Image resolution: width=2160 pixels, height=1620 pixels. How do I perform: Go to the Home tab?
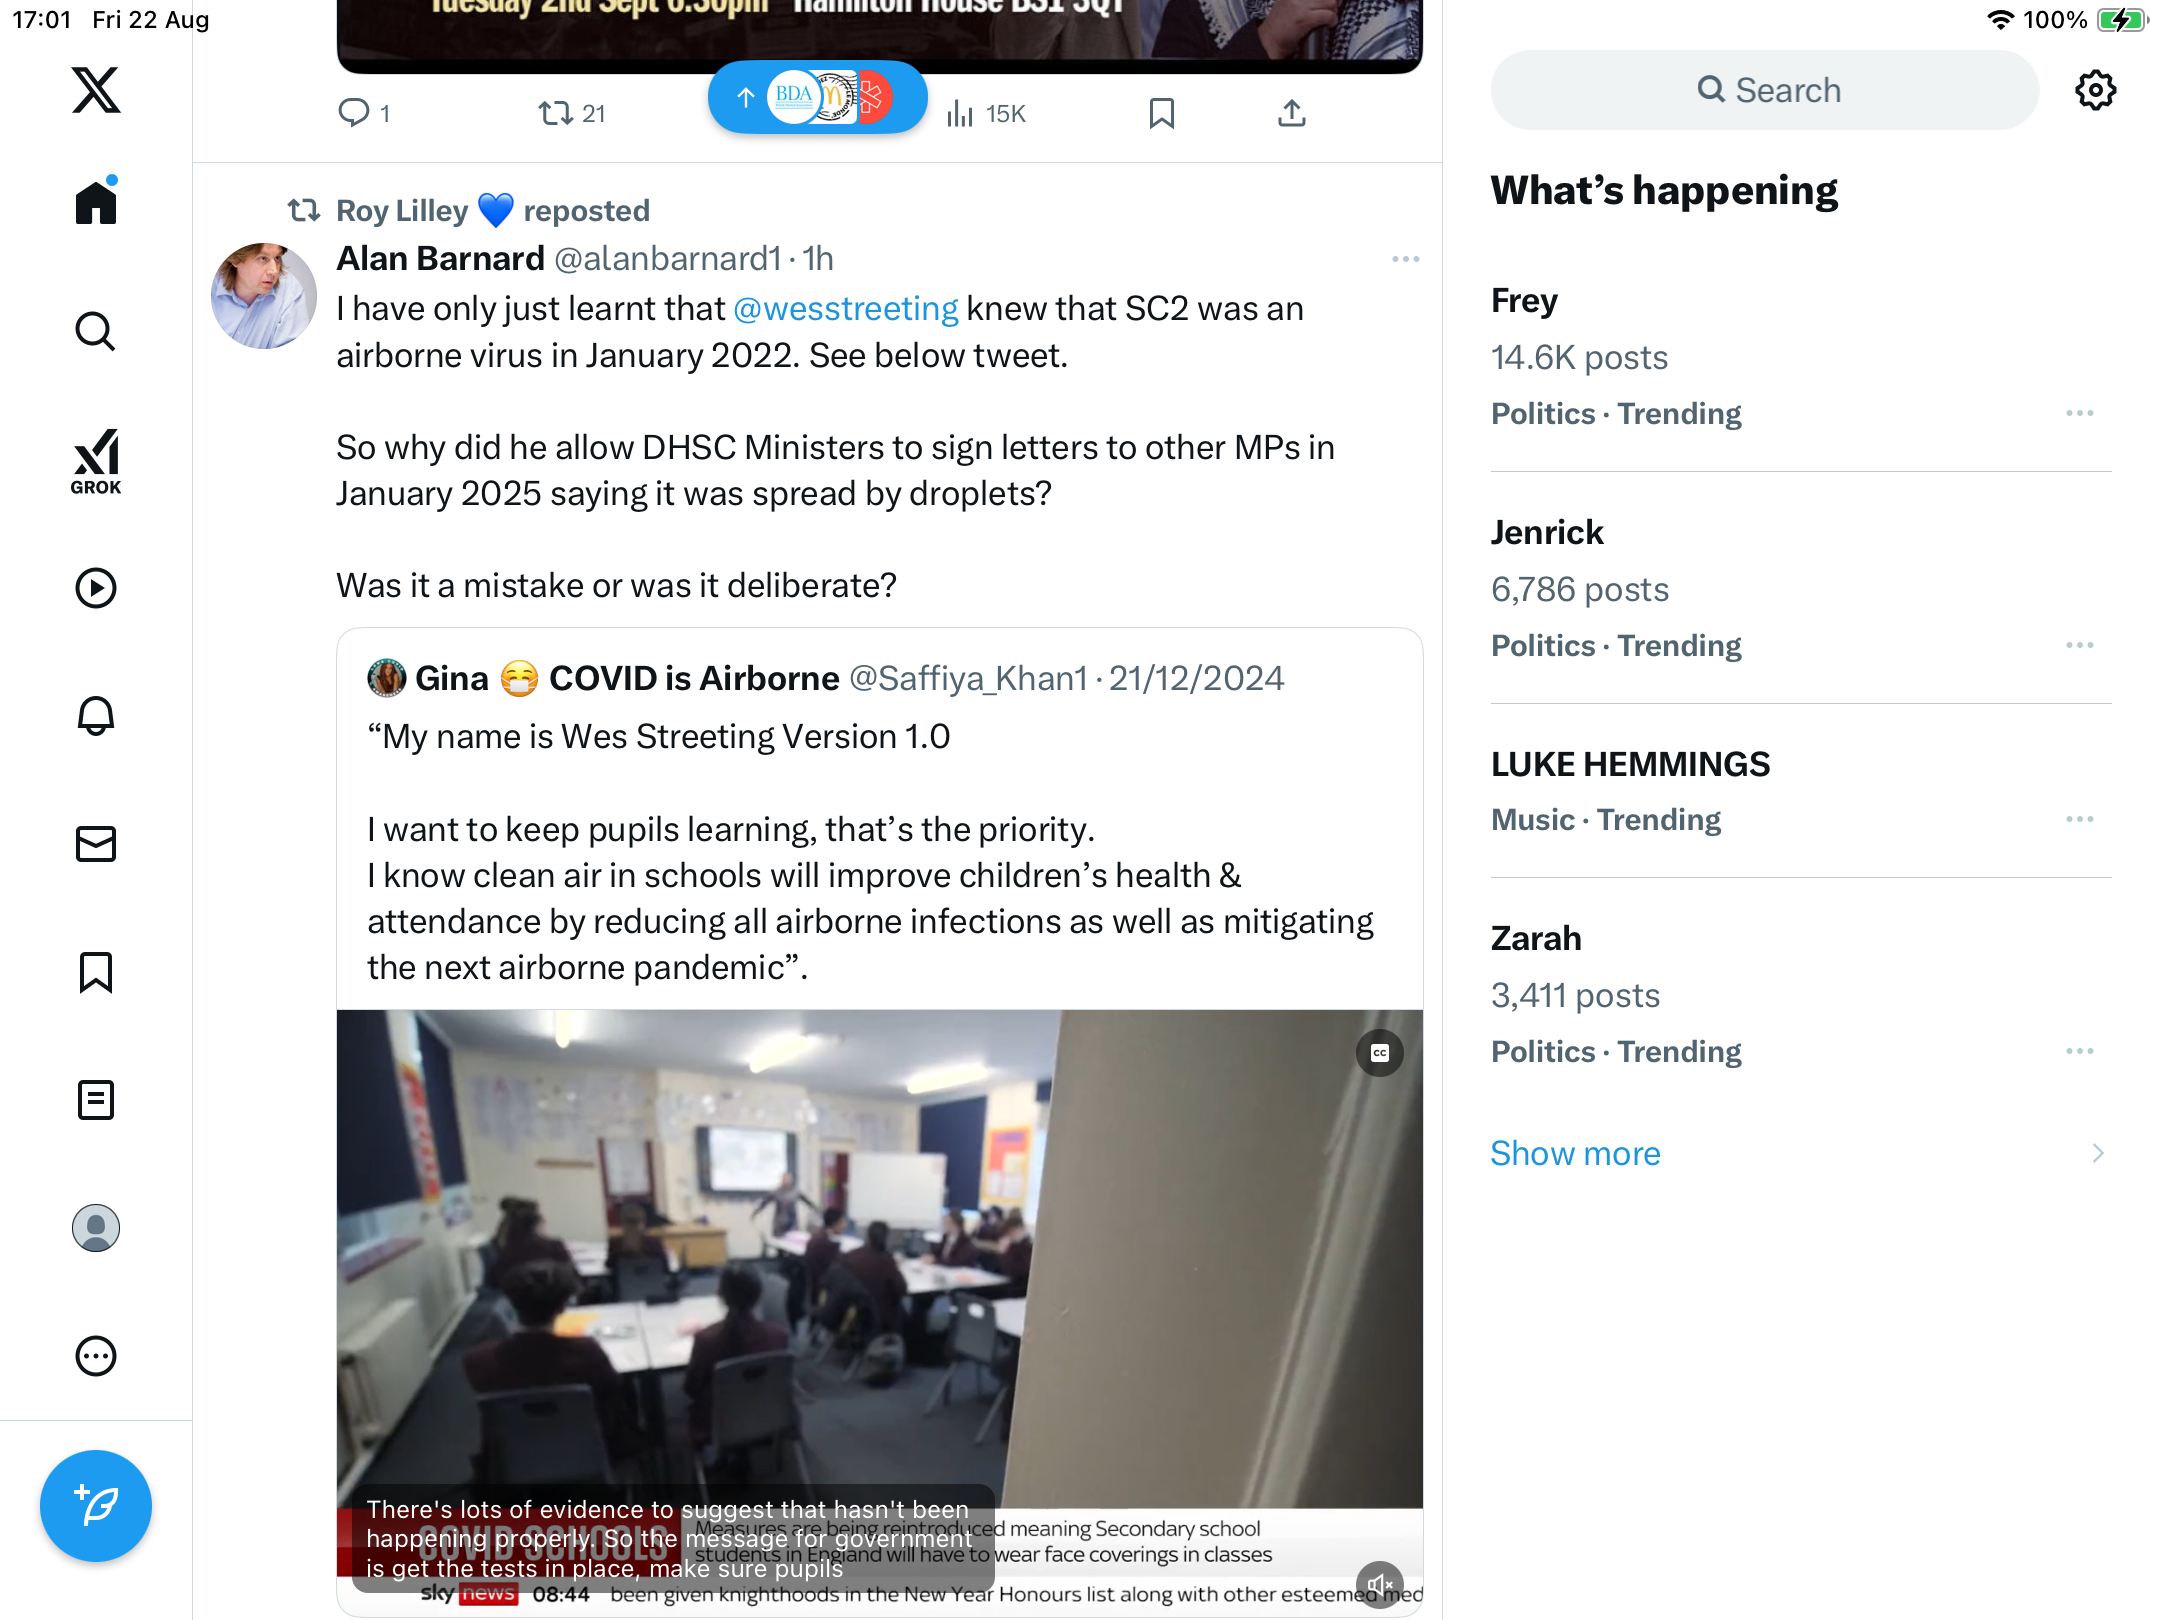[96, 202]
